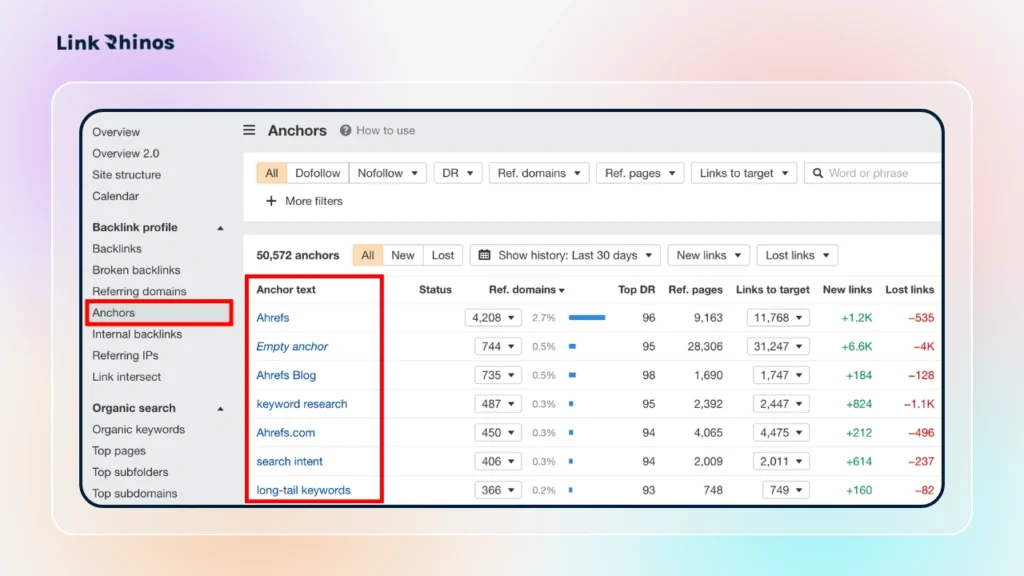Select the New anchors tab
Image resolution: width=1024 pixels, height=576 pixels.
point(403,255)
